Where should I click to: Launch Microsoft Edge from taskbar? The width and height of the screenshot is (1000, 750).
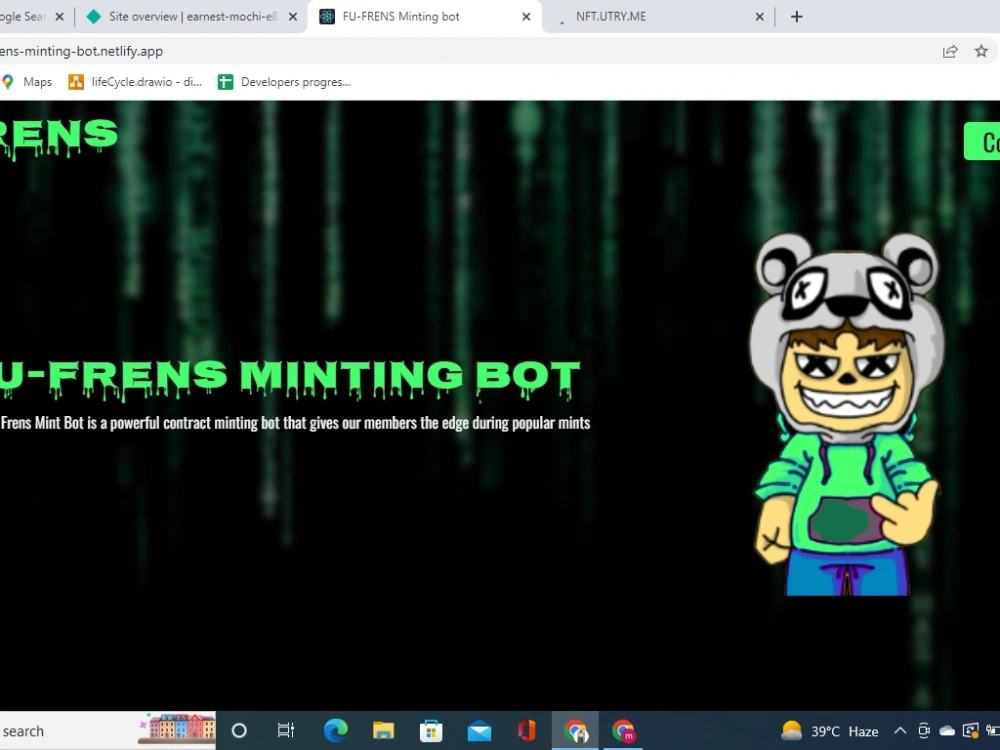pyautogui.click(x=335, y=731)
